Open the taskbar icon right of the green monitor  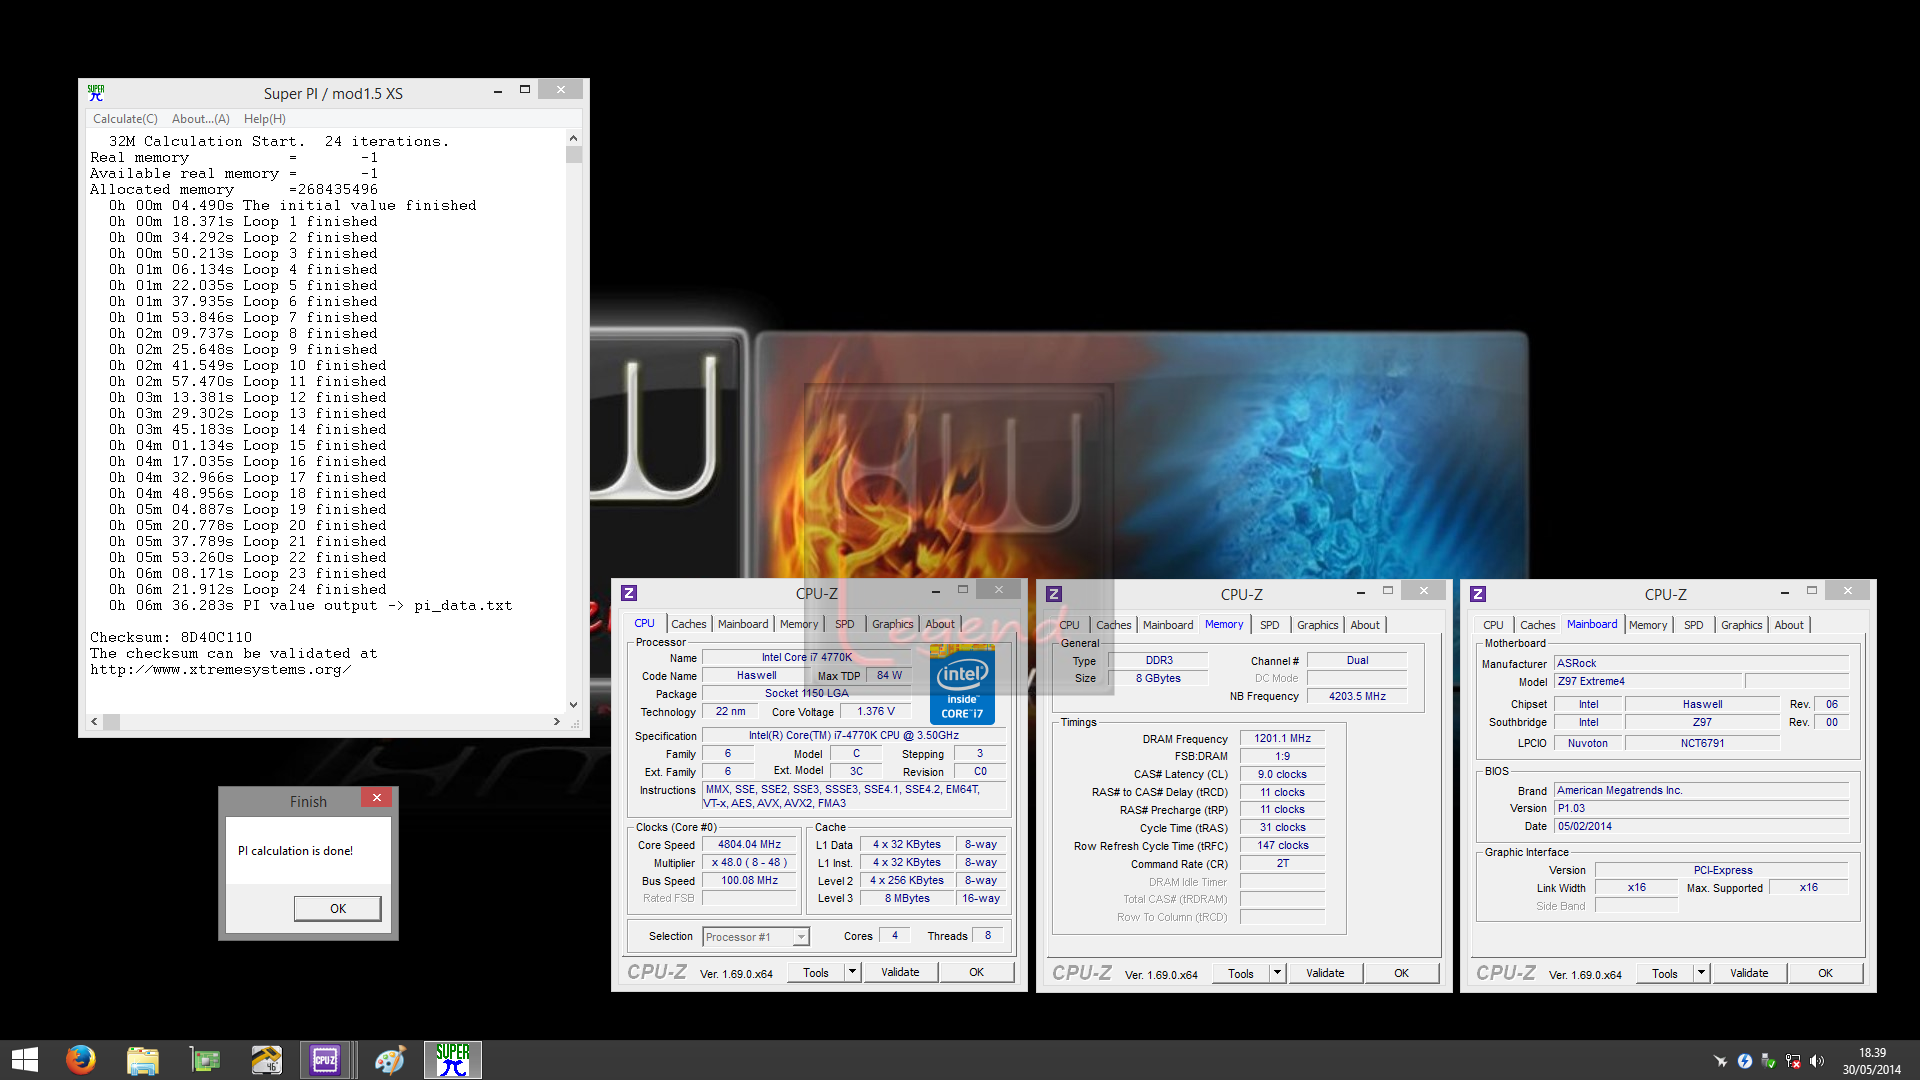click(266, 1060)
